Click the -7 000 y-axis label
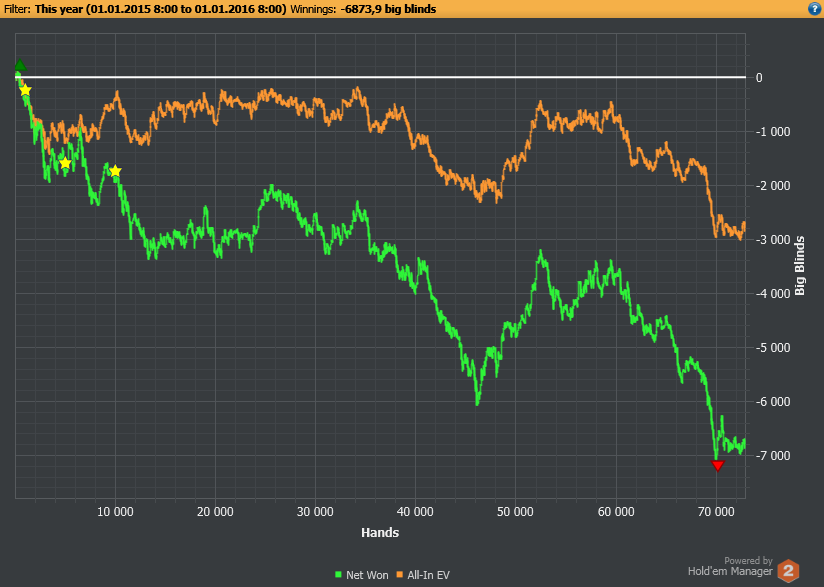 pyautogui.click(x=773, y=456)
